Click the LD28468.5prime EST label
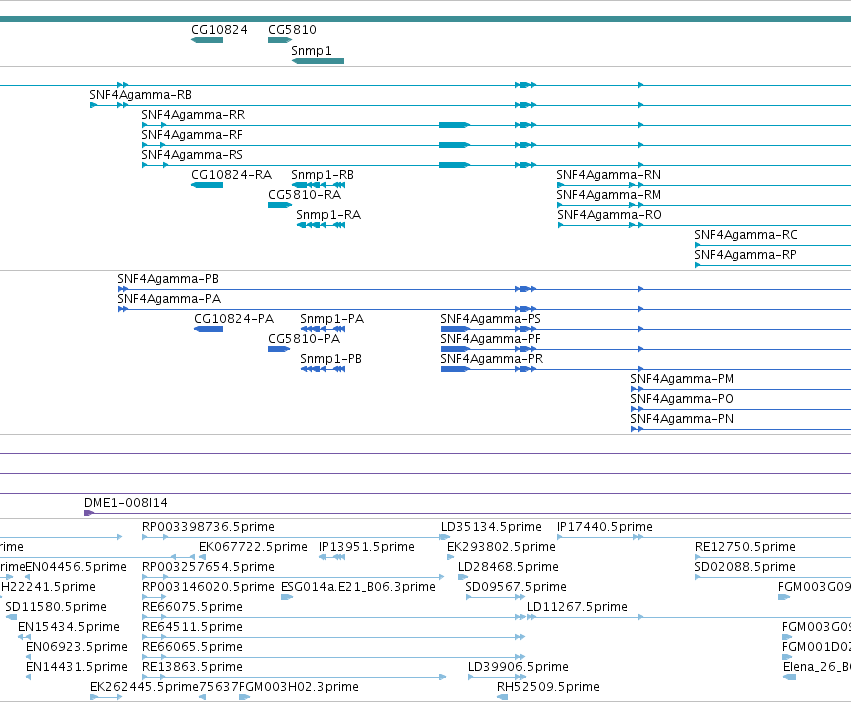Viewport: 851px width, 702px height. pyautogui.click(x=509, y=567)
